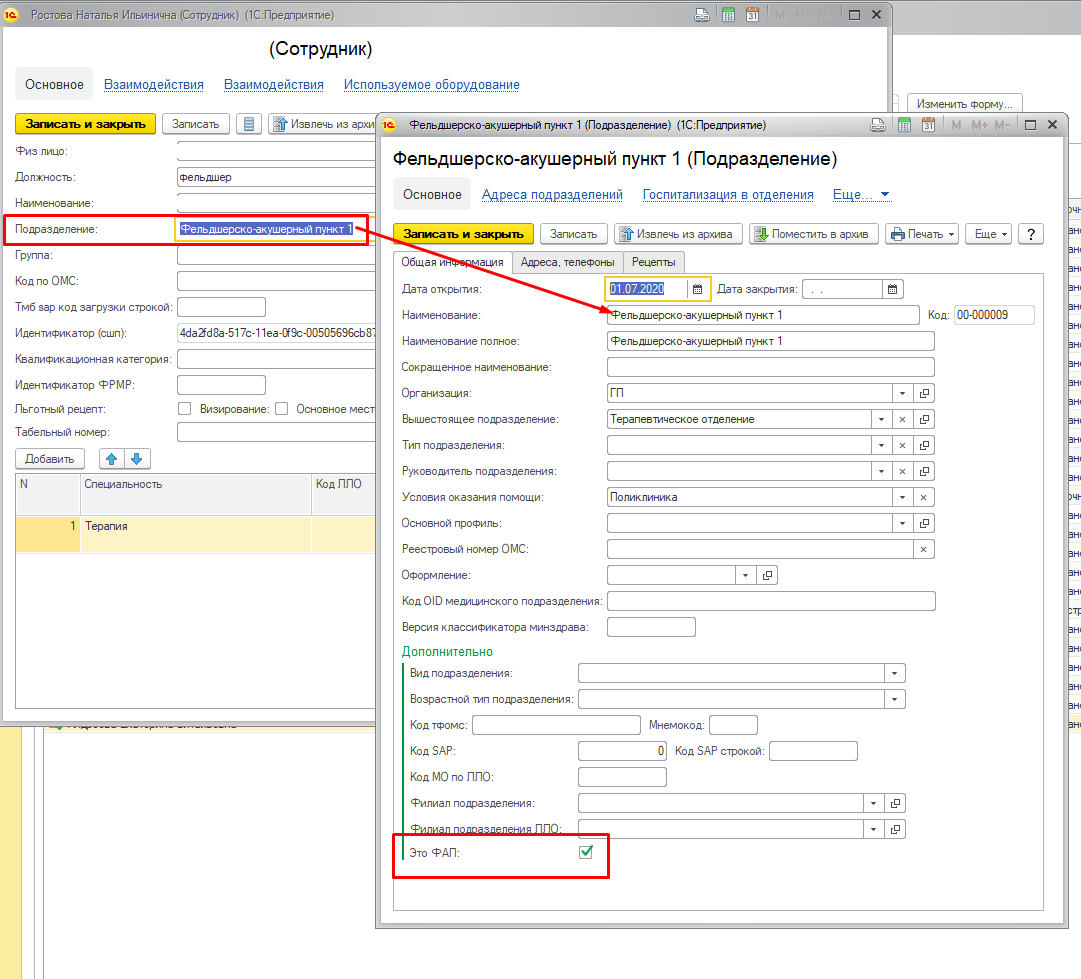Clear the Вышестоящее подразделение field
Image resolution: width=1081 pixels, height=979 pixels.
901,419
